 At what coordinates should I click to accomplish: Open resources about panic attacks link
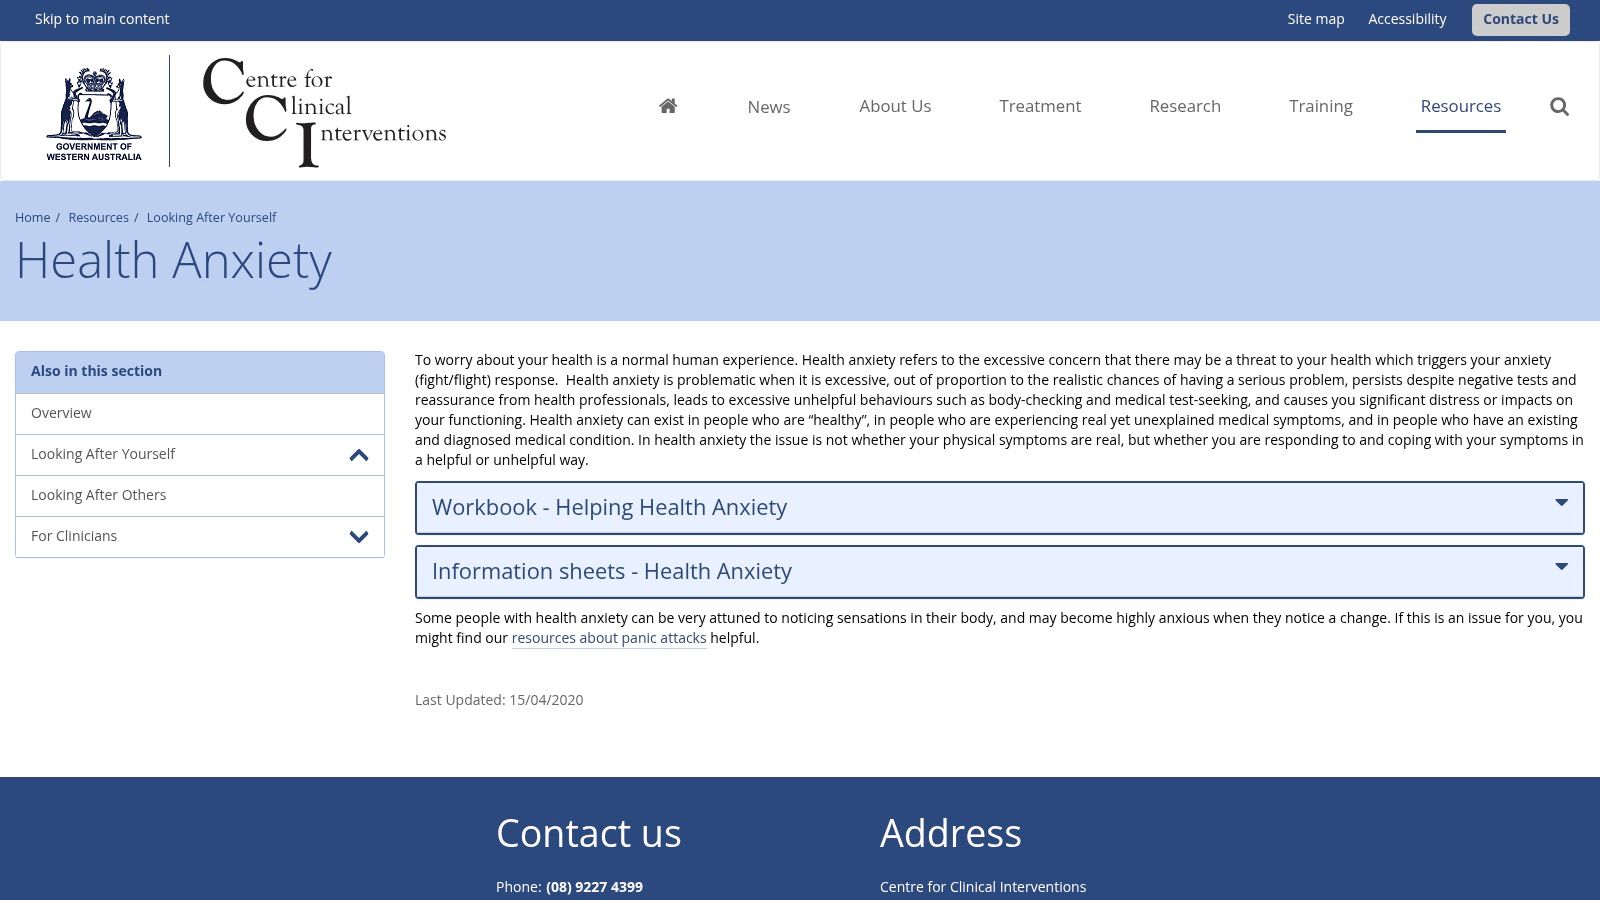pyautogui.click(x=609, y=638)
